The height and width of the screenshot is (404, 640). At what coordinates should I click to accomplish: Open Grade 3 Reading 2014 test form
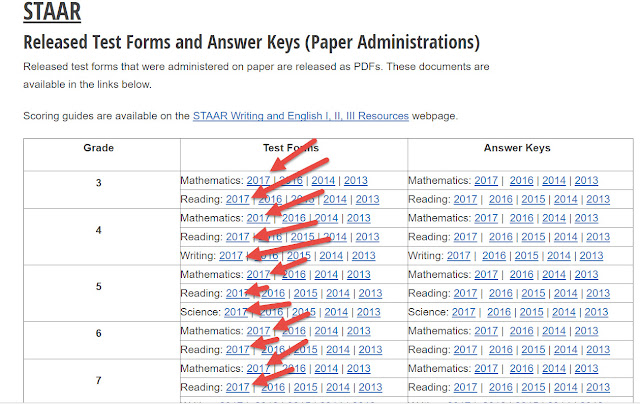tap(335, 199)
